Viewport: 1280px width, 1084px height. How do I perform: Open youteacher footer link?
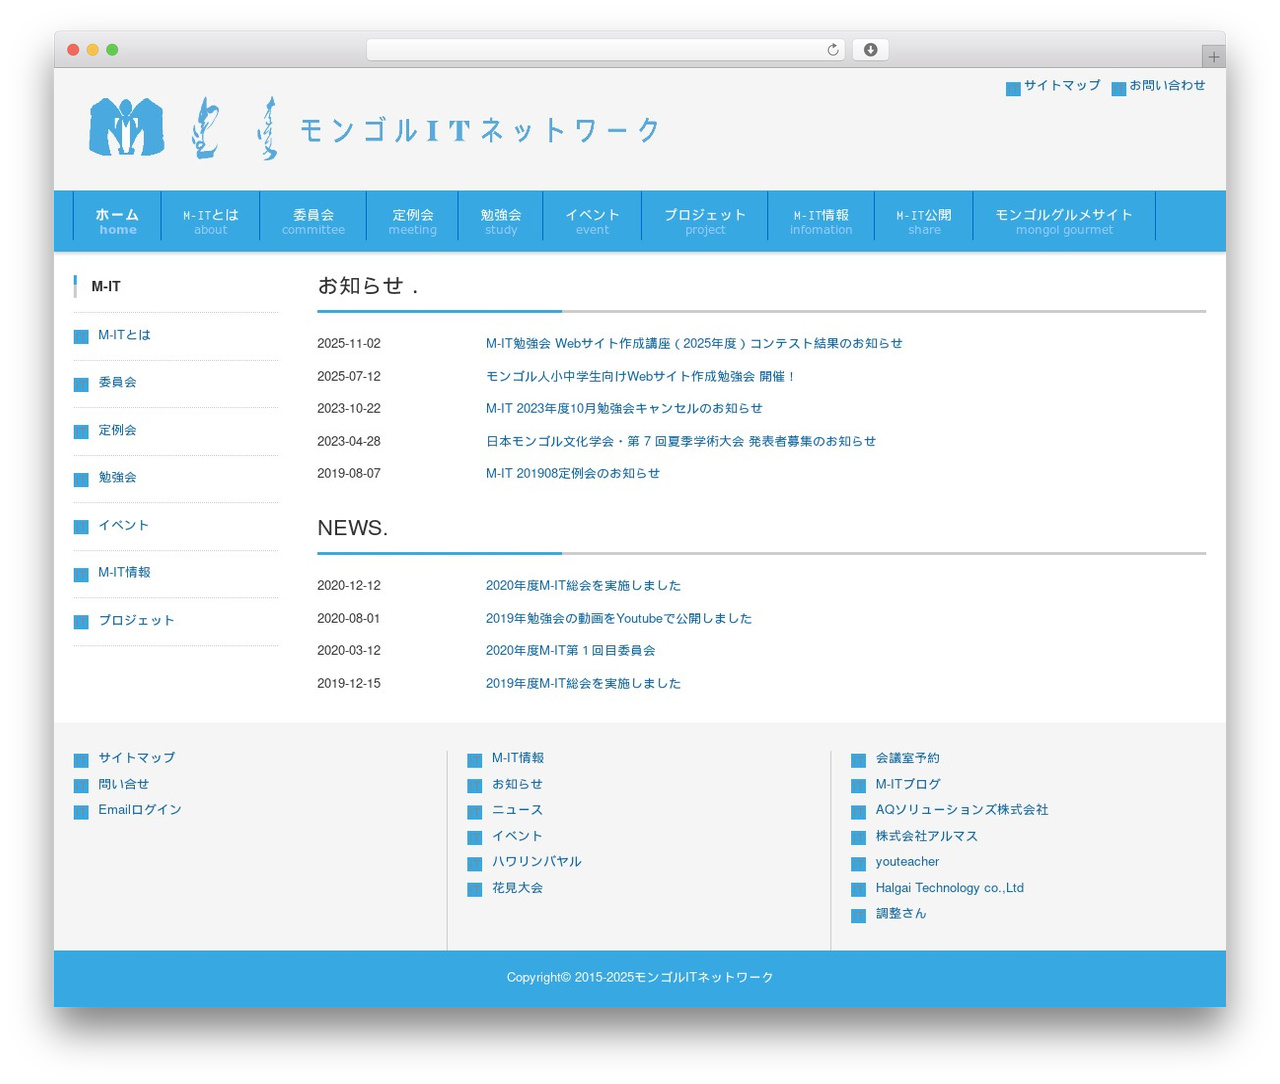(x=907, y=861)
